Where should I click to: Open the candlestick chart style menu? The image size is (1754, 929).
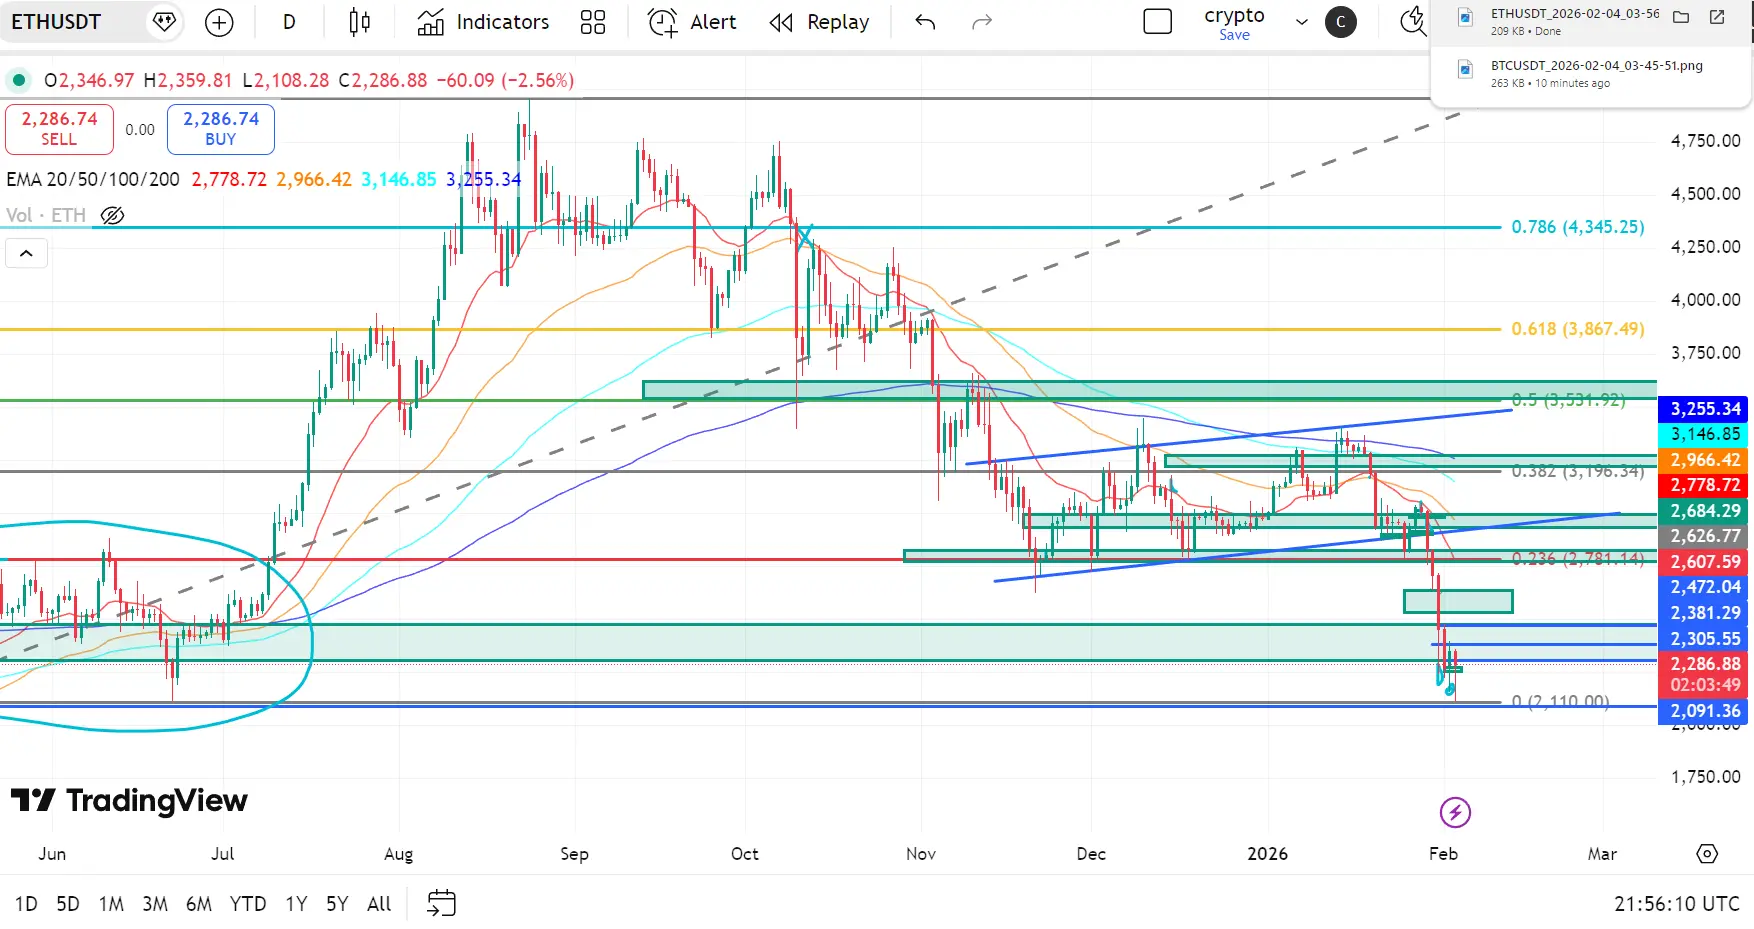(x=360, y=22)
